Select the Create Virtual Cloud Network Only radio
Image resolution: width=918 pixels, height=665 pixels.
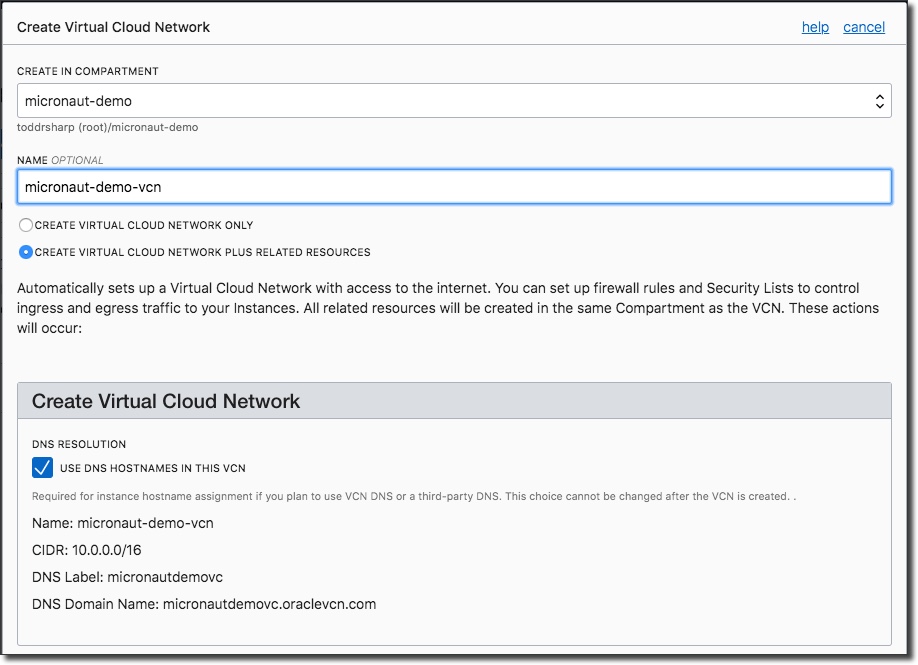[26, 225]
